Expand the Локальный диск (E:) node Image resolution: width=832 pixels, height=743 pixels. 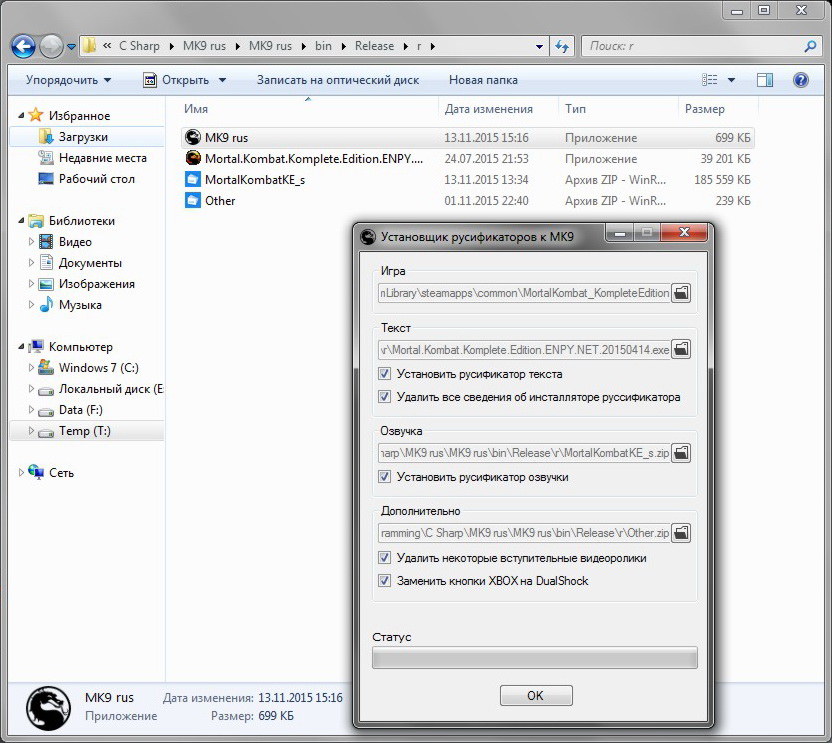(x=31, y=388)
